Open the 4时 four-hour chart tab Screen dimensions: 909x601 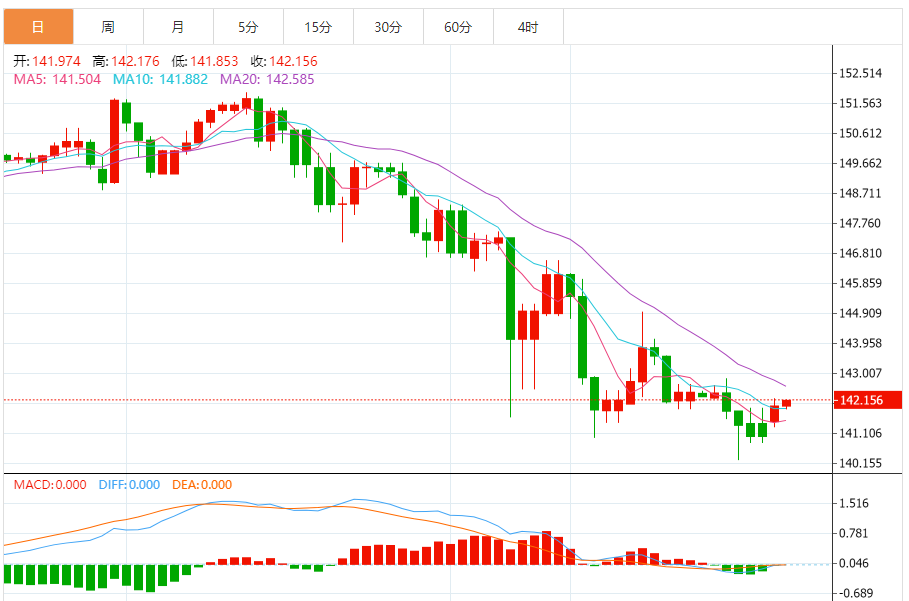529,27
